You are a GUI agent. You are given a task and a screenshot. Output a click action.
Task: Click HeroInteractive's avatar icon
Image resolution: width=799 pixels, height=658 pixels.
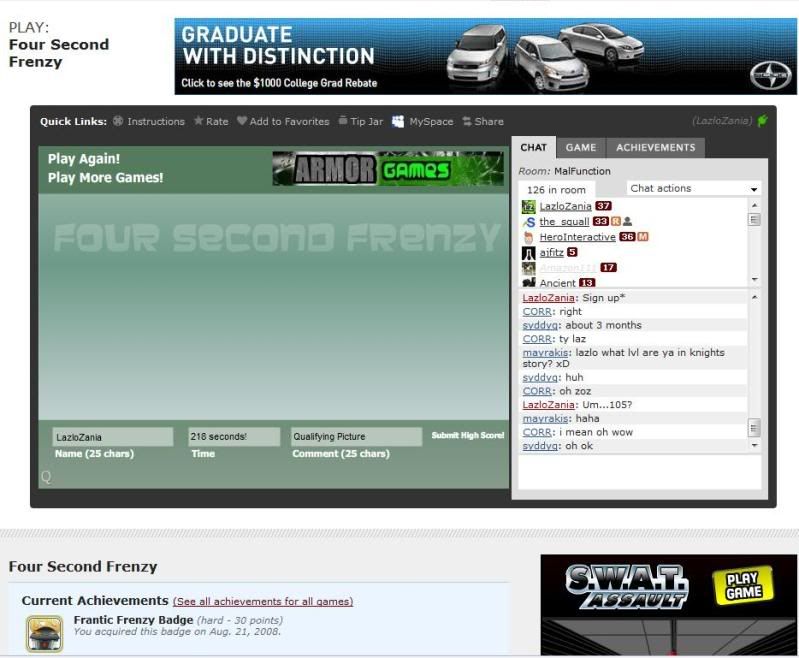[528, 238]
